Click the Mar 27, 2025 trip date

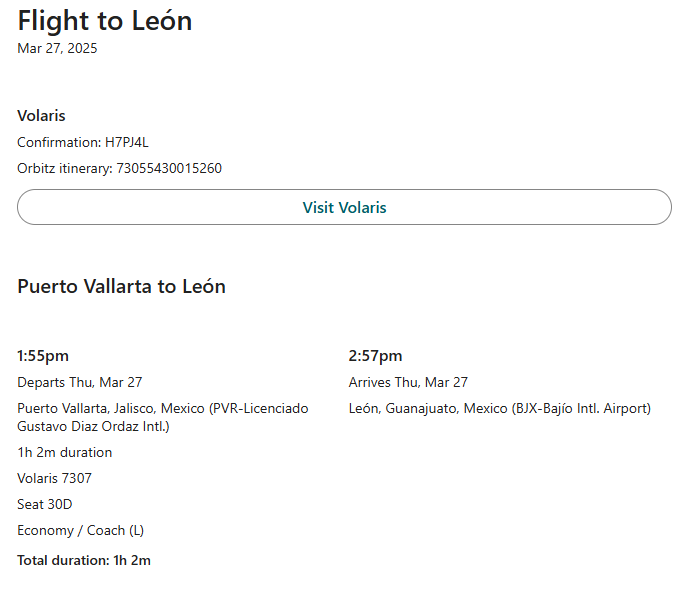[57, 48]
